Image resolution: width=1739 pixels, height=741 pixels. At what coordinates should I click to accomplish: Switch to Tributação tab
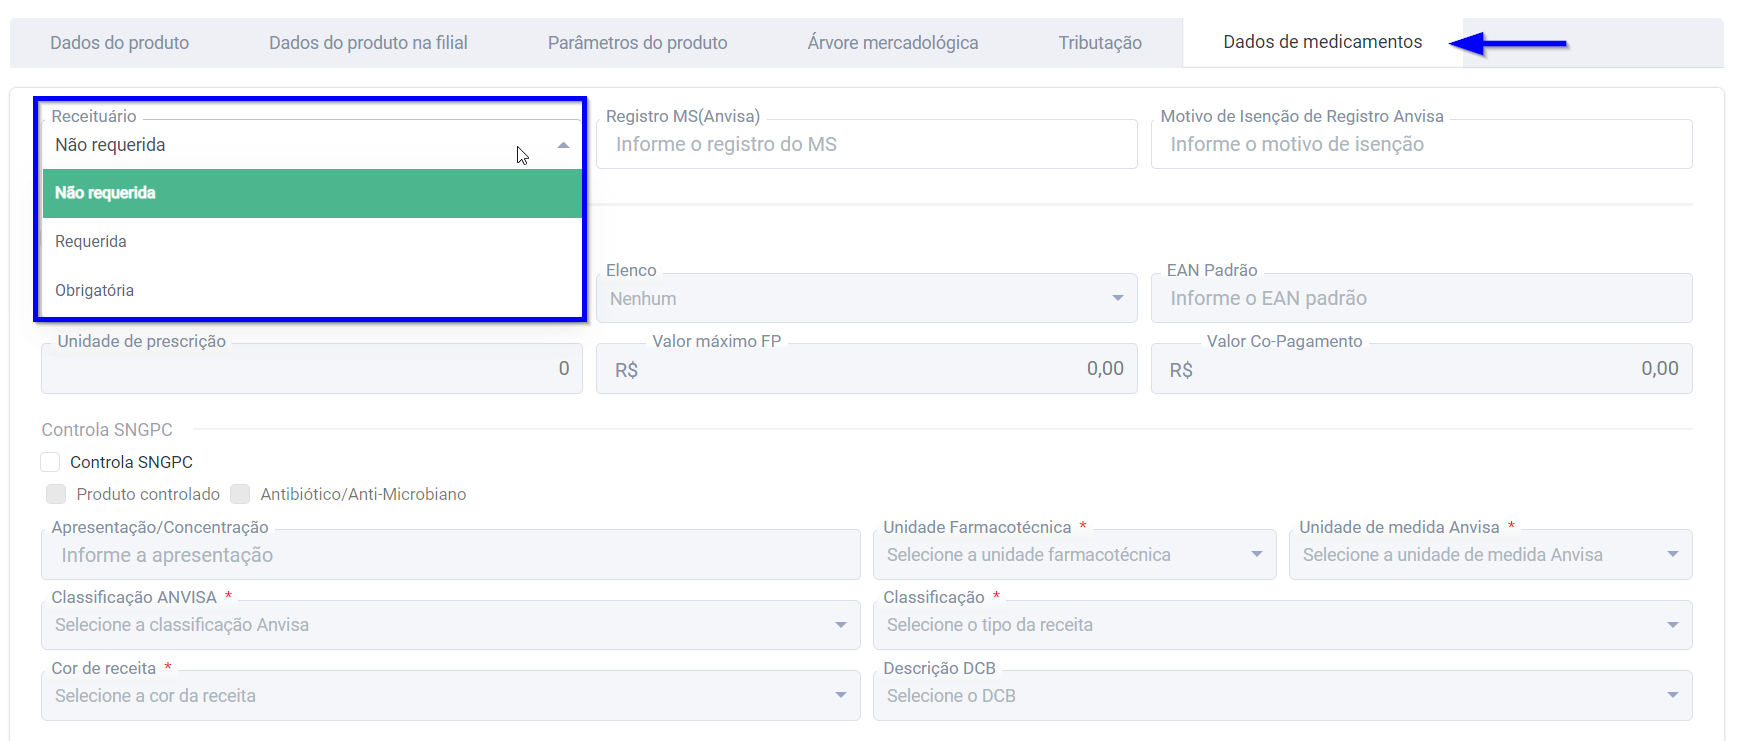tap(1100, 43)
